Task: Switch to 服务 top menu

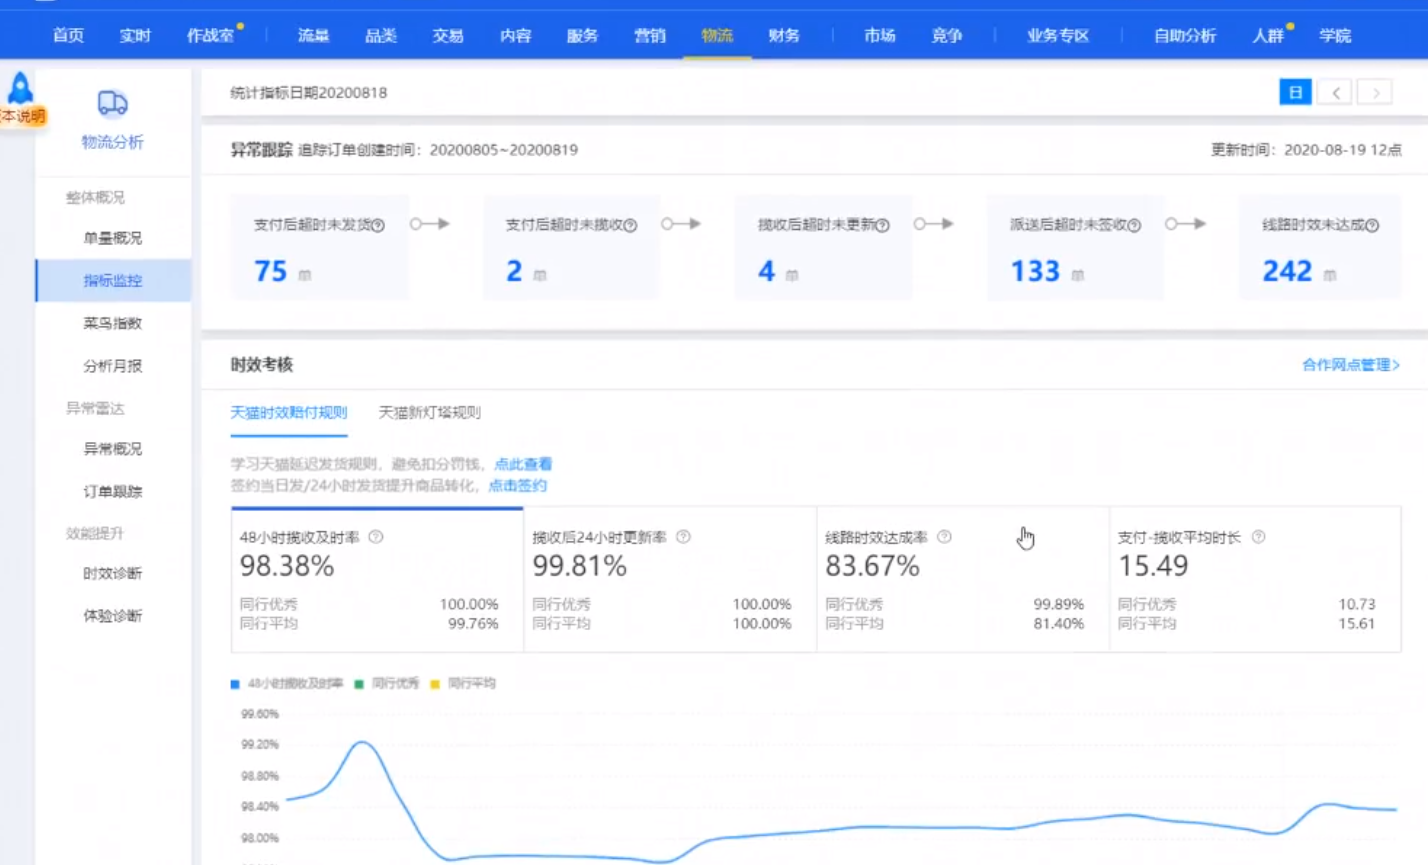Action: 582,36
